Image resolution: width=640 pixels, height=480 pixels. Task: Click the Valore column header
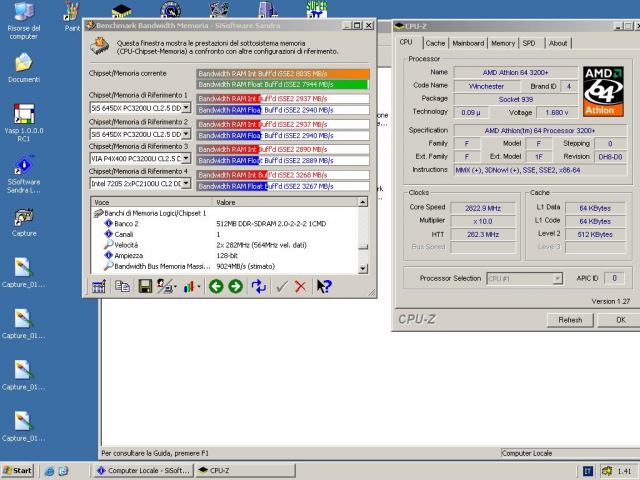click(x=285, y=202)
